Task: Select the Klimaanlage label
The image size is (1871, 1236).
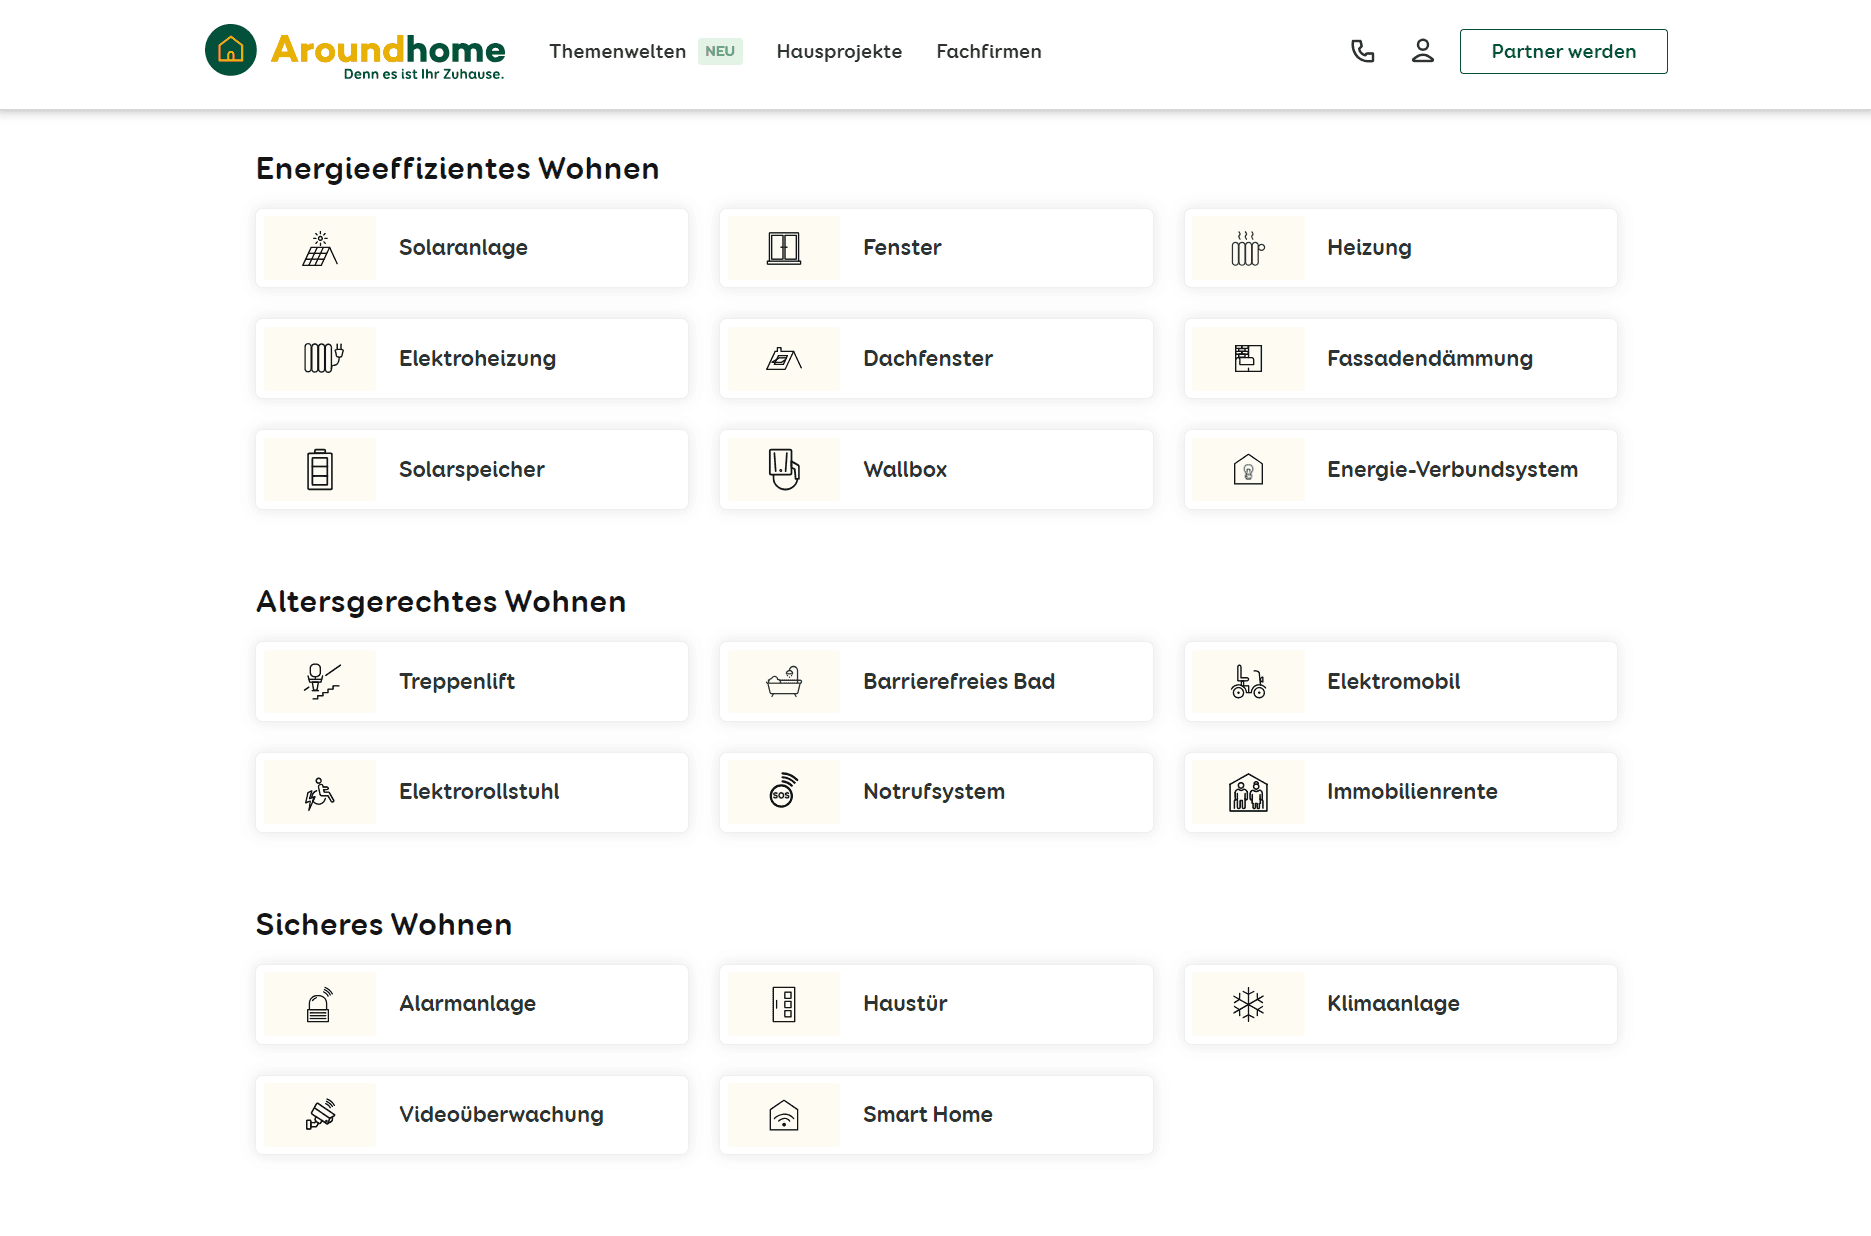Action: click(x=1393, y=1004)
